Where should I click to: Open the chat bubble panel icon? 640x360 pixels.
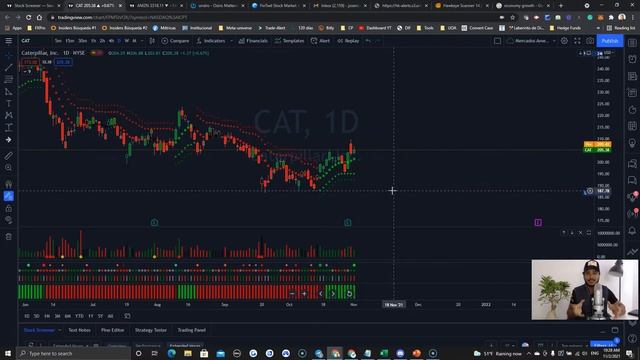[x=632, y=180]
